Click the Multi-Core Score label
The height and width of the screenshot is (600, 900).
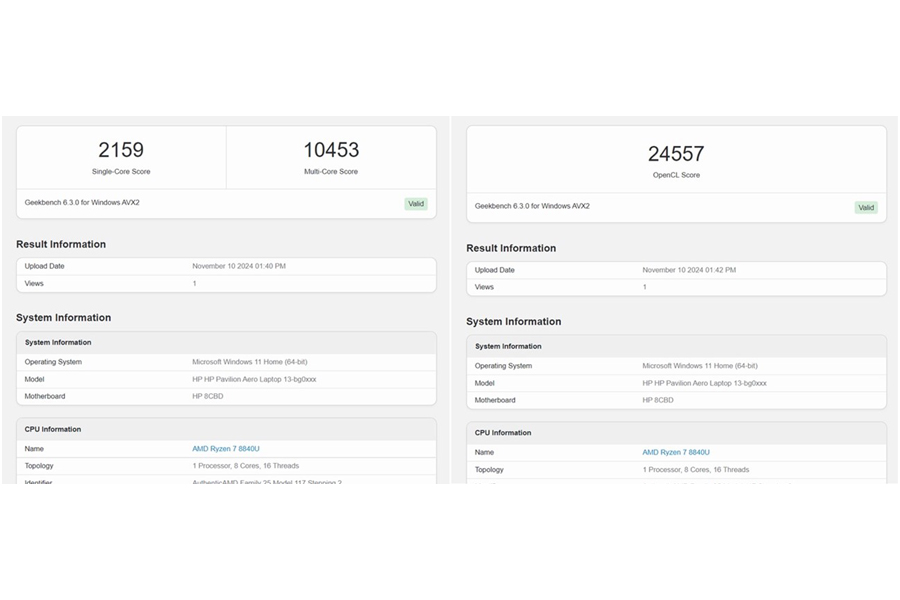[x=331, y=172]
